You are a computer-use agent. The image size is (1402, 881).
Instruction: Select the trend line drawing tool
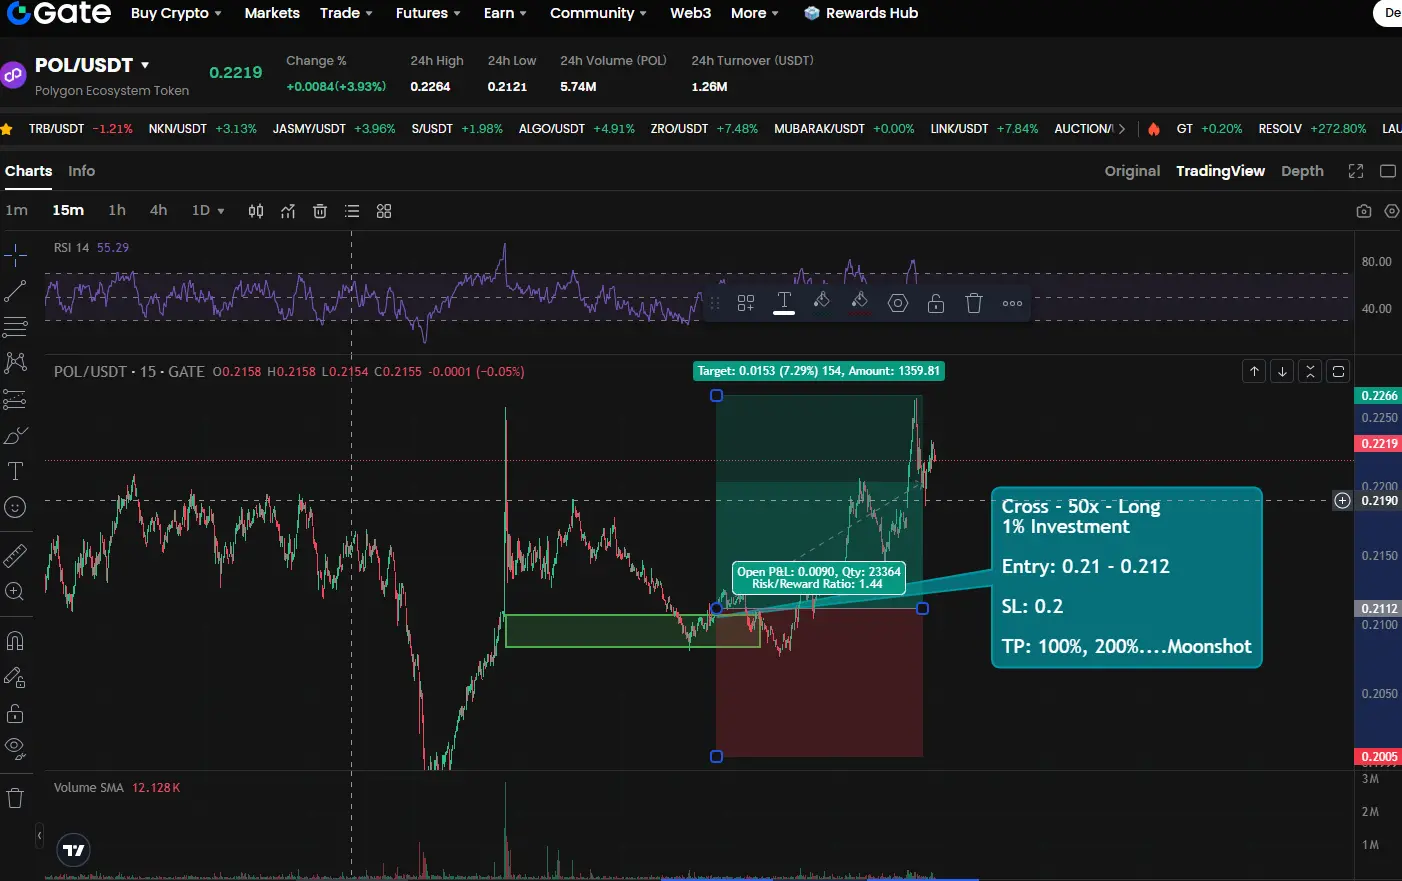tap(15, 291)
